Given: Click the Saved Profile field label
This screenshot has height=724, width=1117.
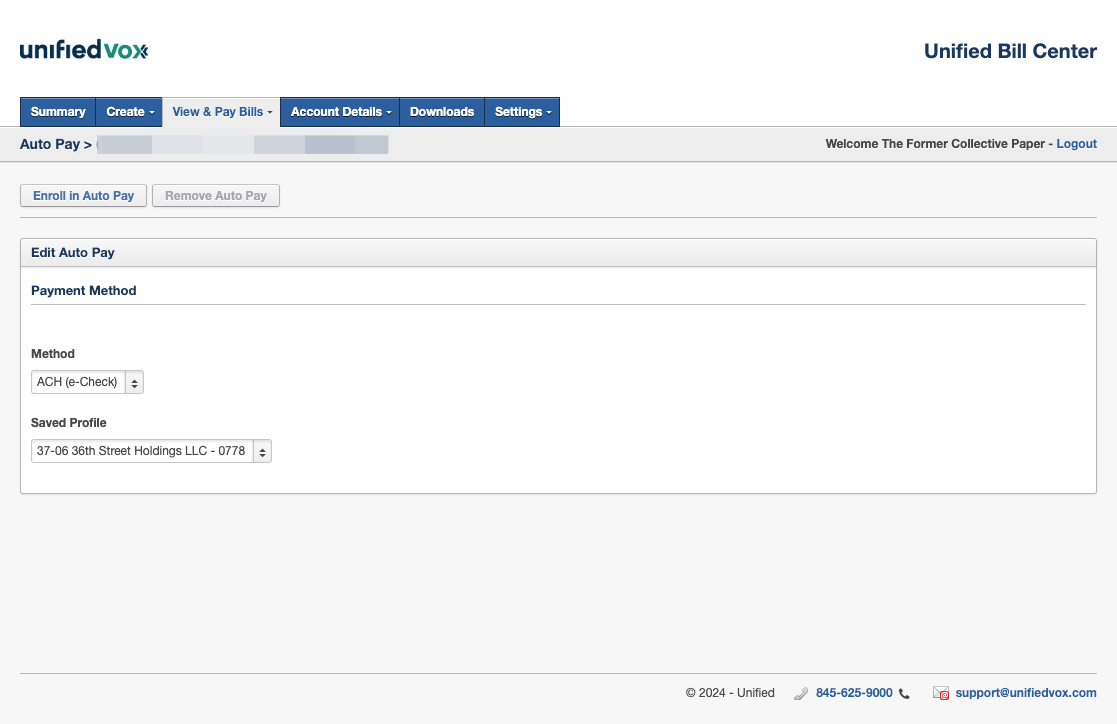Looking at the screenshot, I should click(68, 423).
